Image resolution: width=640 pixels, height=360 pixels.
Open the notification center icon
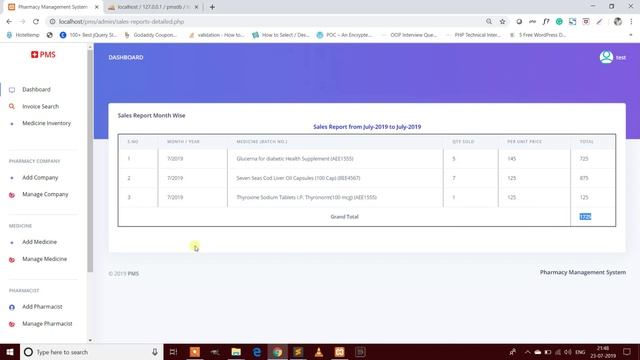pos(627,352)
